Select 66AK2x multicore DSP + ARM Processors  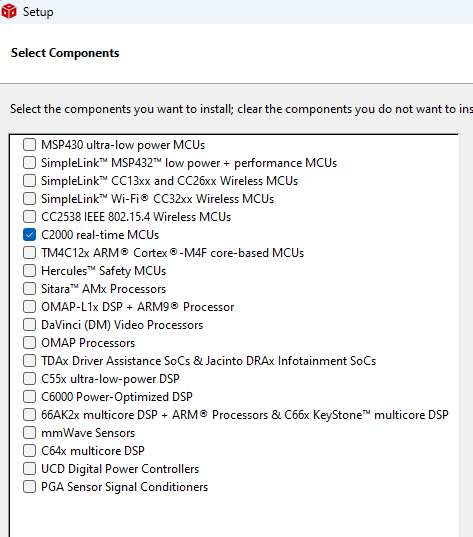(29, 414)
